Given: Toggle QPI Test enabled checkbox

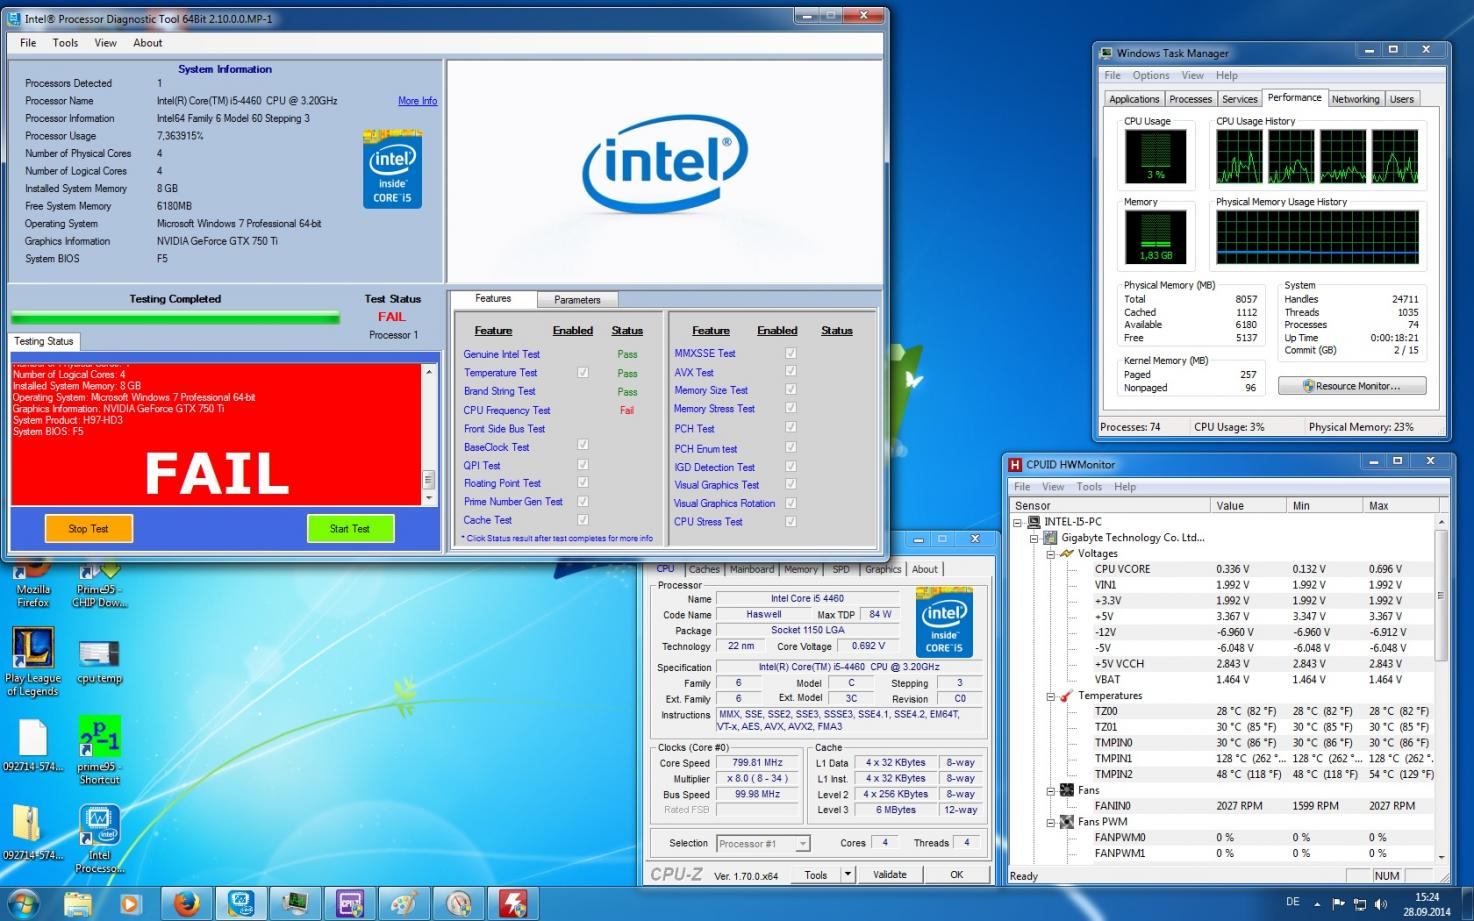Looking at the screenshot, I should 583,465.
